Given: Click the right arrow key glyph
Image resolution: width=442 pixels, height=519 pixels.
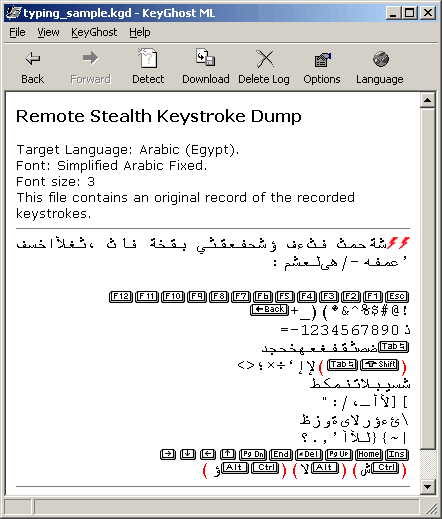Looking at the screenshot, I should pos(168,454).
